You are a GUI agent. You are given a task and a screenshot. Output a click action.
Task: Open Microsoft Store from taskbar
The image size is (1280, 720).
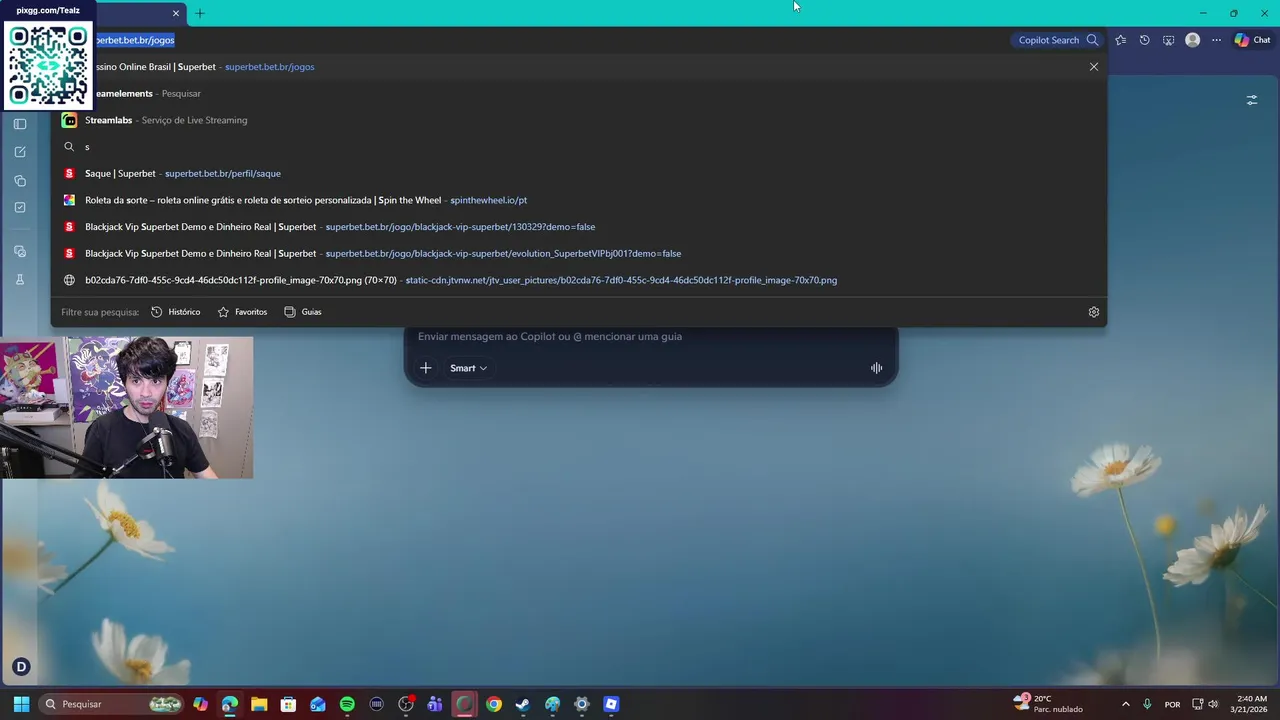coord(288,704)
